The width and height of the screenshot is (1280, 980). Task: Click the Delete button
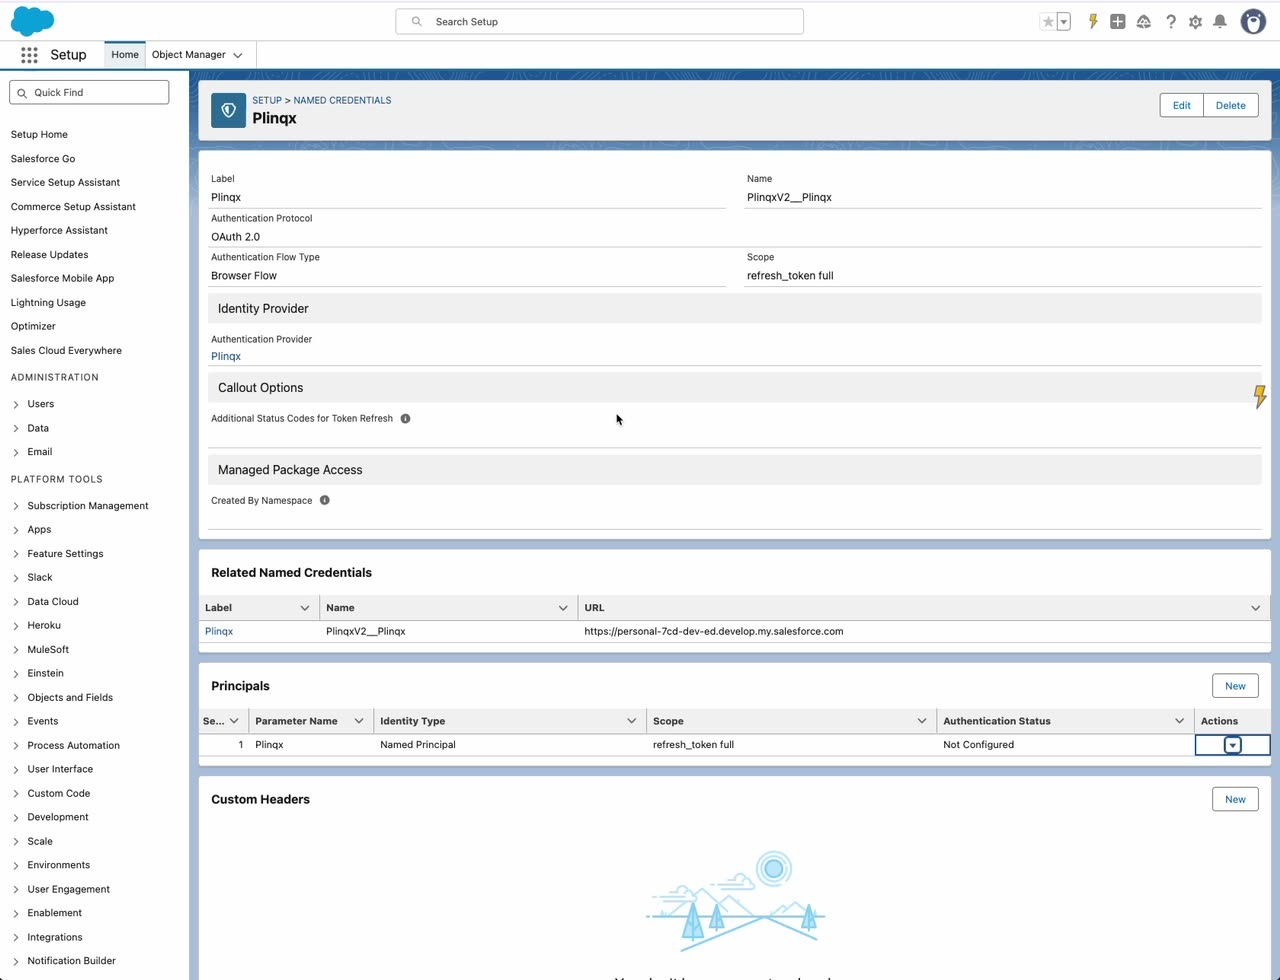coord(1230,105)
